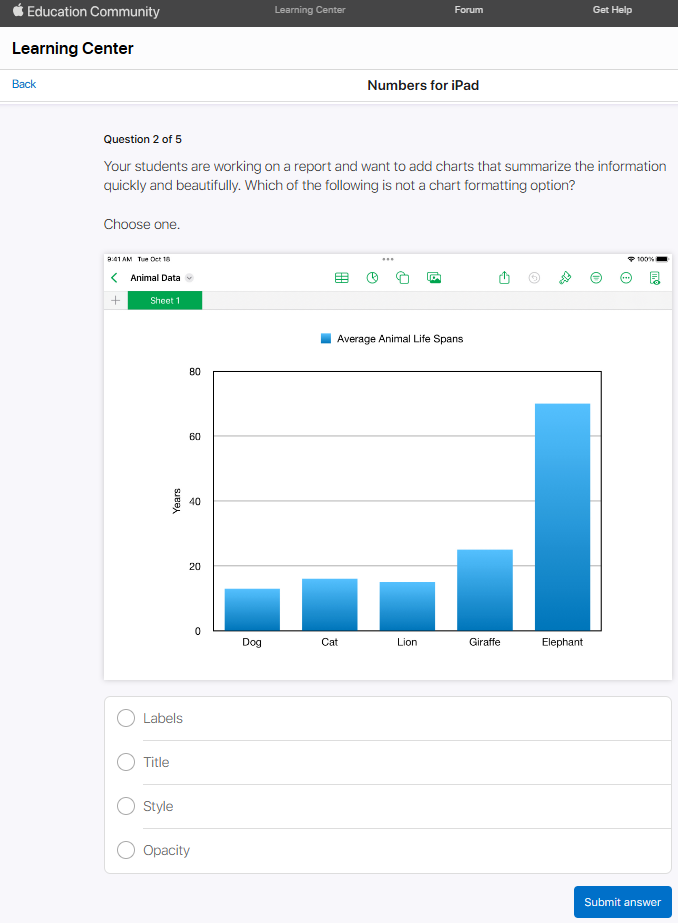678x923 pixels.
Task: Click the 'Numbers for iPad' heading
Action: (423, 85)
